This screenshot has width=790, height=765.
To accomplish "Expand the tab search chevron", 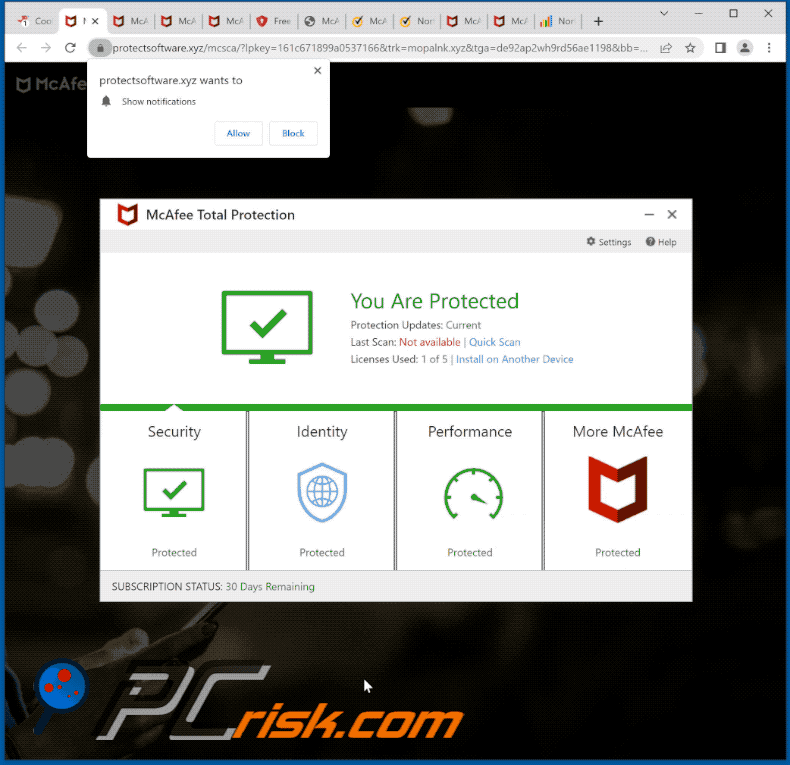I will tap(664, 14).
